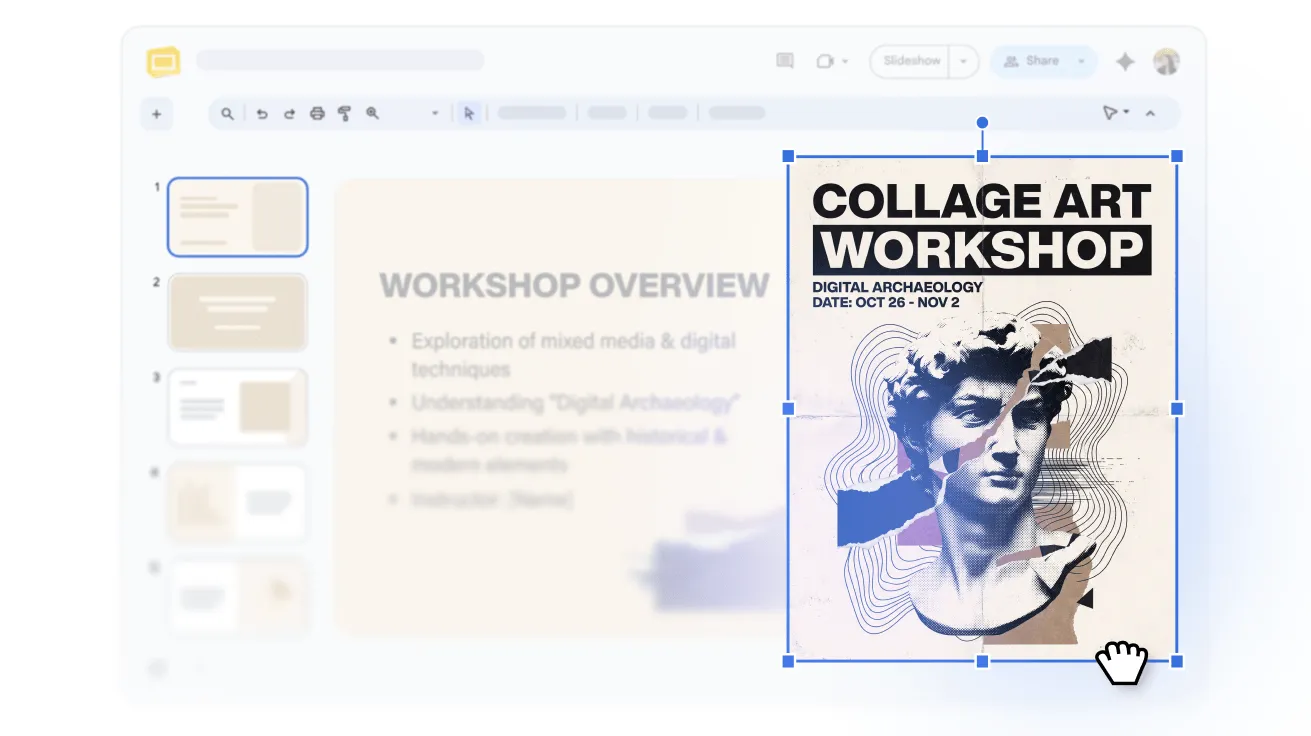
Task: Click the new slide plus button
Action: click(156, 114)
